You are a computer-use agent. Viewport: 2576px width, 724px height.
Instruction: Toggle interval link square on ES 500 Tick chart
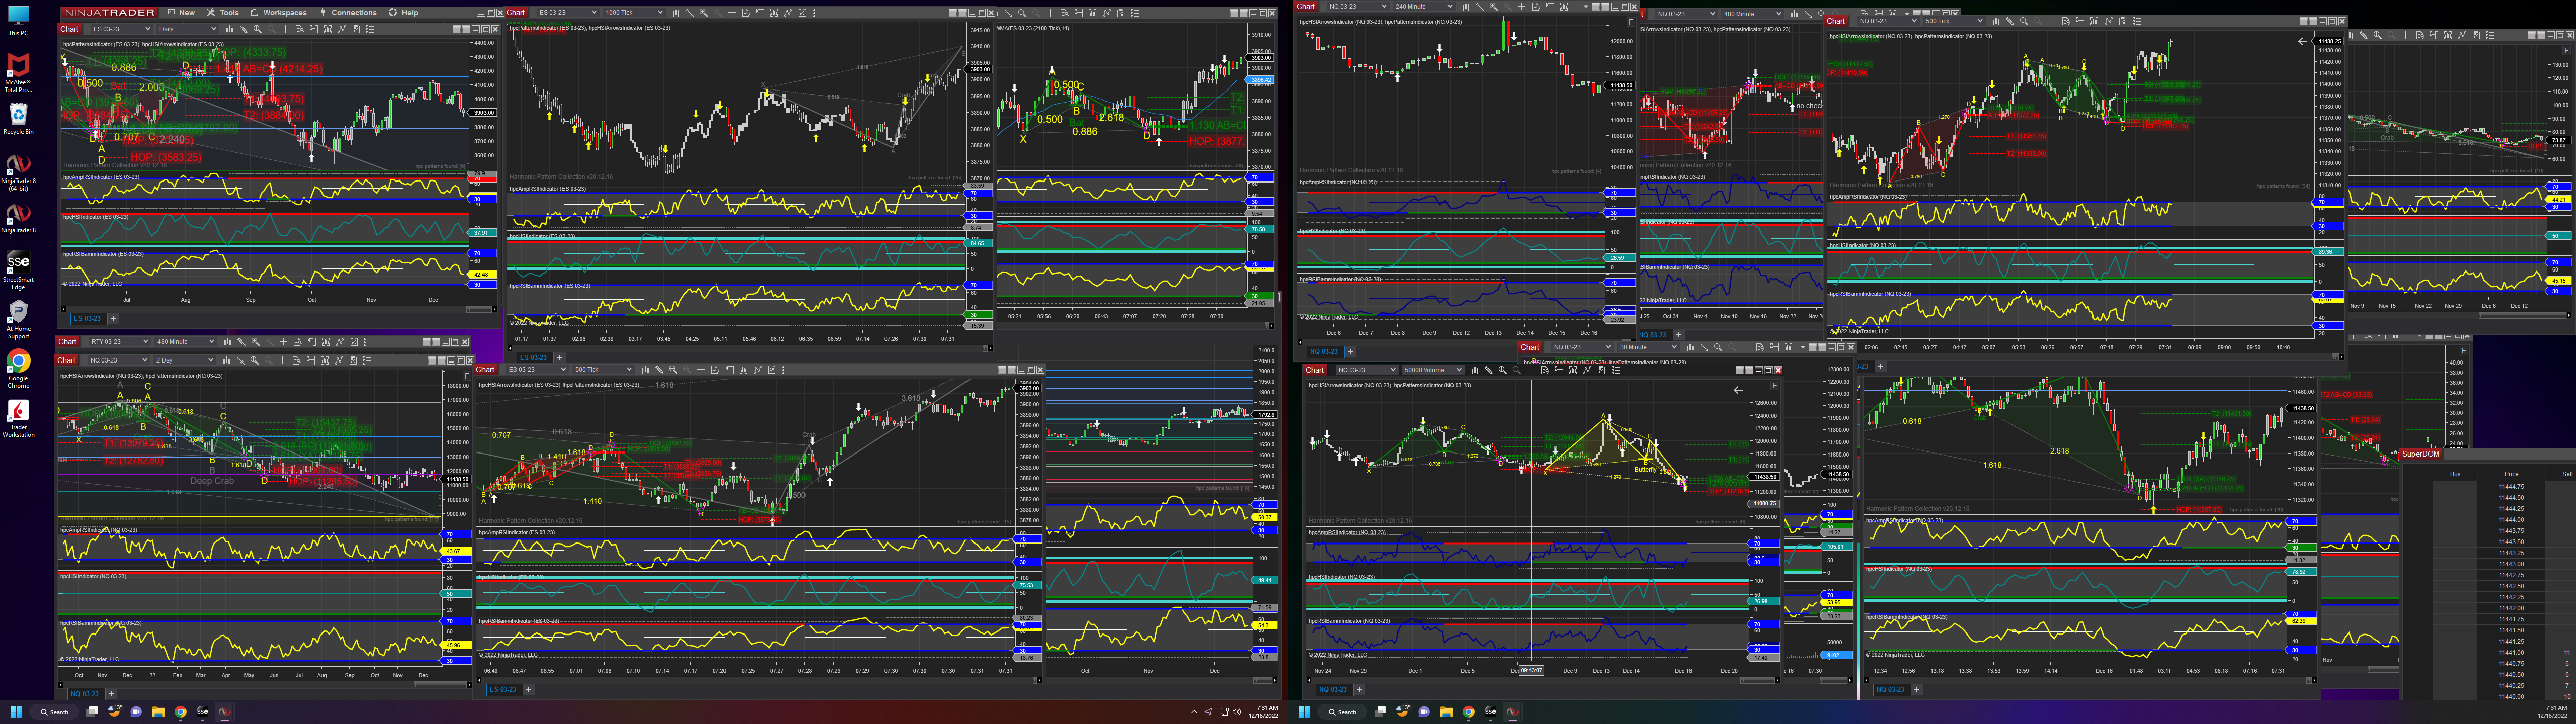1012,370
